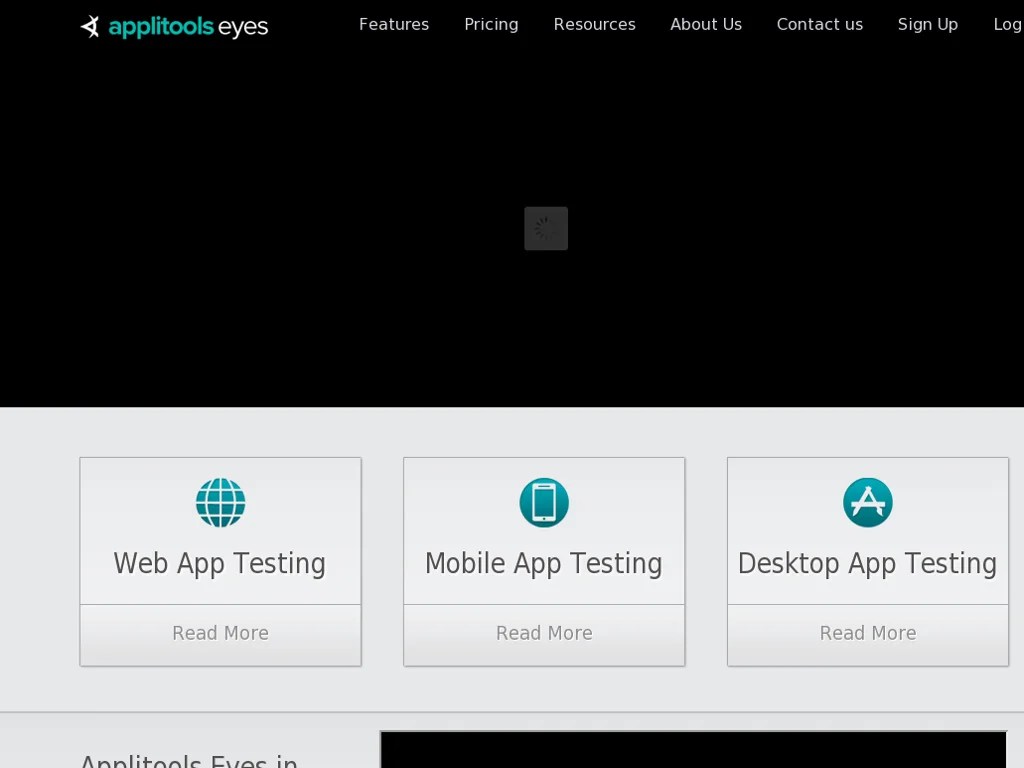Click the mobile phone icon above Mobile App Testing

[544, 503]
